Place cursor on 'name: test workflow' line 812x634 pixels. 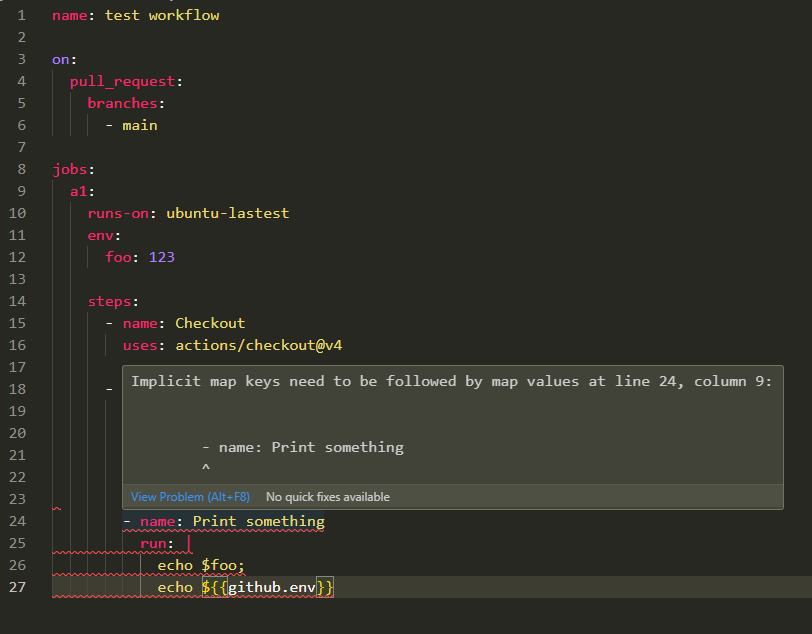pos(136,15)
